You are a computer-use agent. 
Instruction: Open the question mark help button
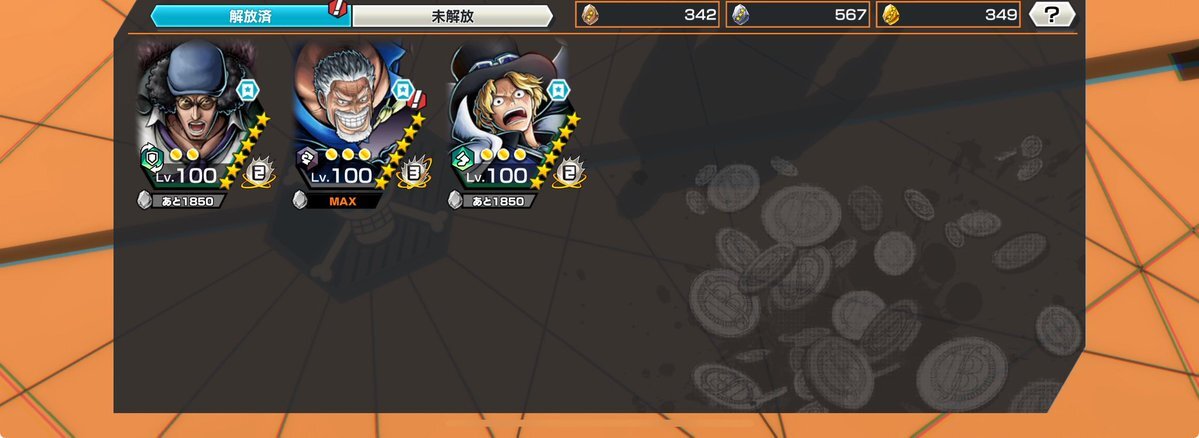point(1051,15)
